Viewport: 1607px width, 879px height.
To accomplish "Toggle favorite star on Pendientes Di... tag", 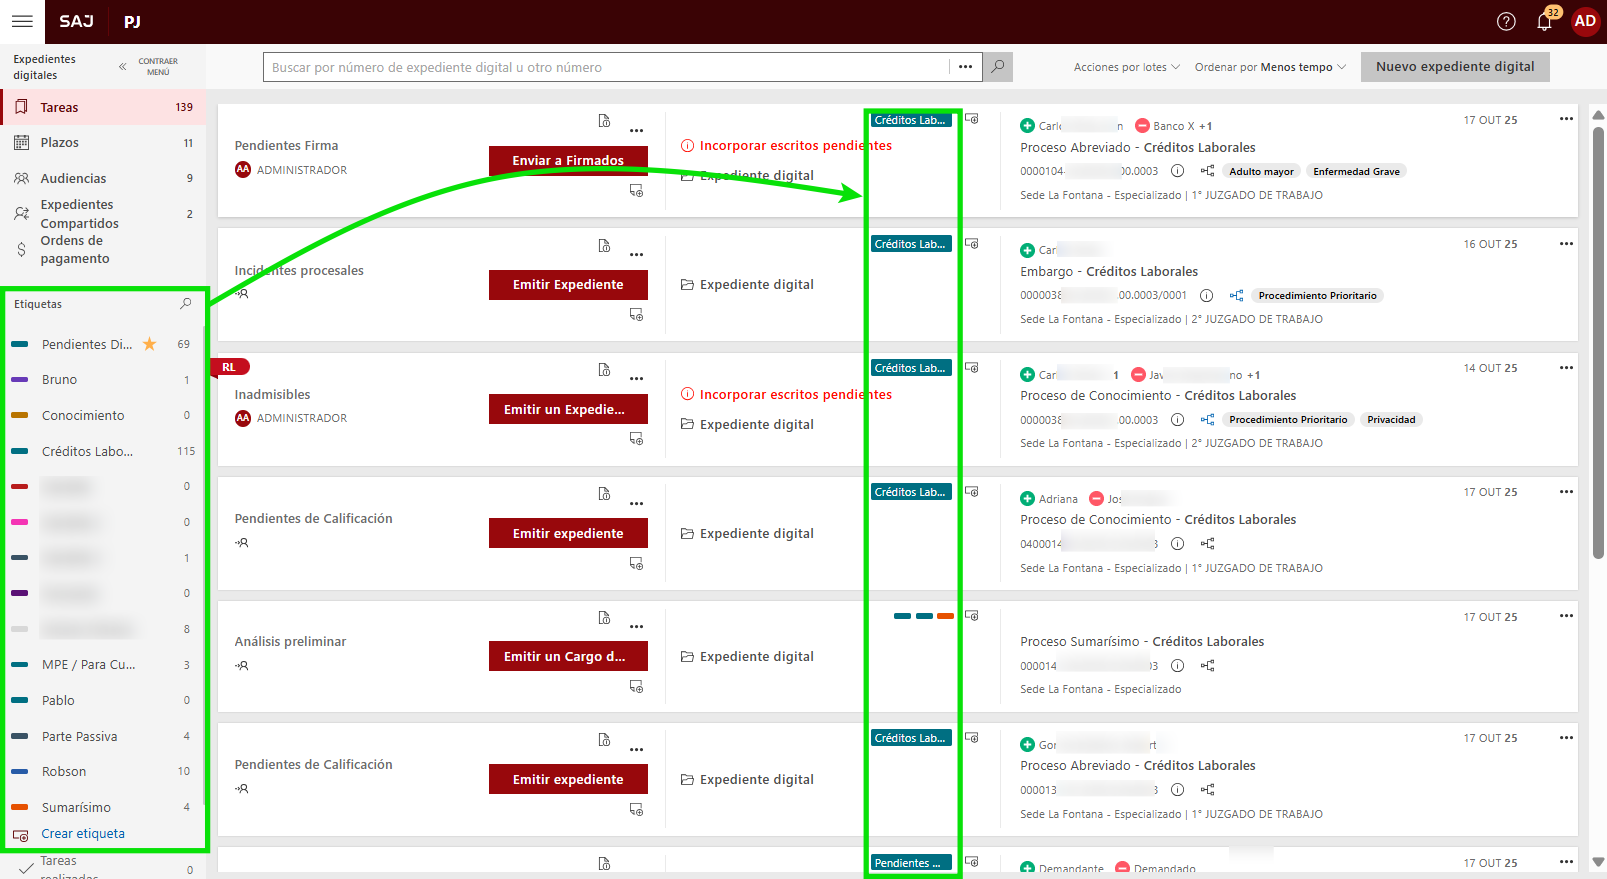I will coord(150,344).
